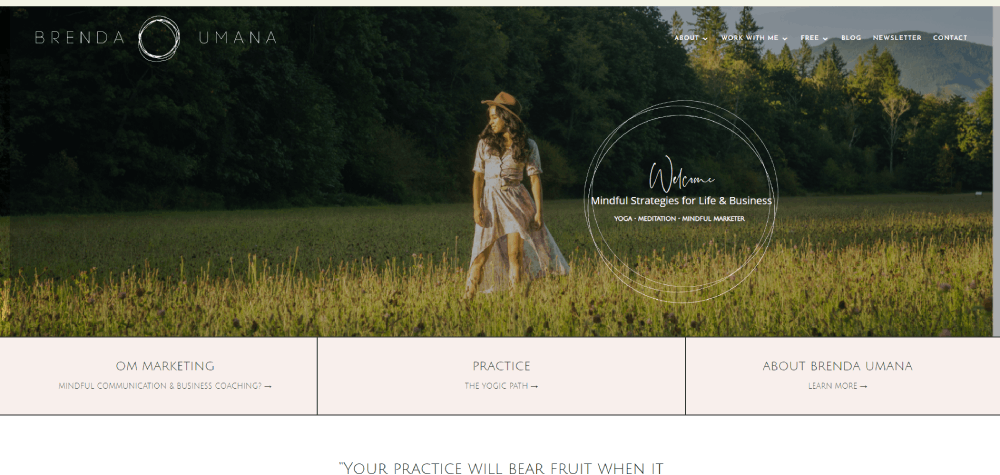Follow the Learn More arrow link
The width and height of the screenshot is (1000, 475).
pyautogui.click(x=837, y=386)
